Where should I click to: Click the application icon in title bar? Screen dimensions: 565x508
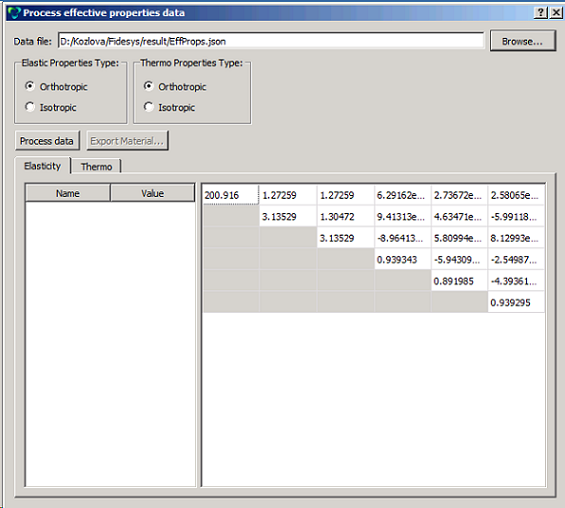[14, 13]
